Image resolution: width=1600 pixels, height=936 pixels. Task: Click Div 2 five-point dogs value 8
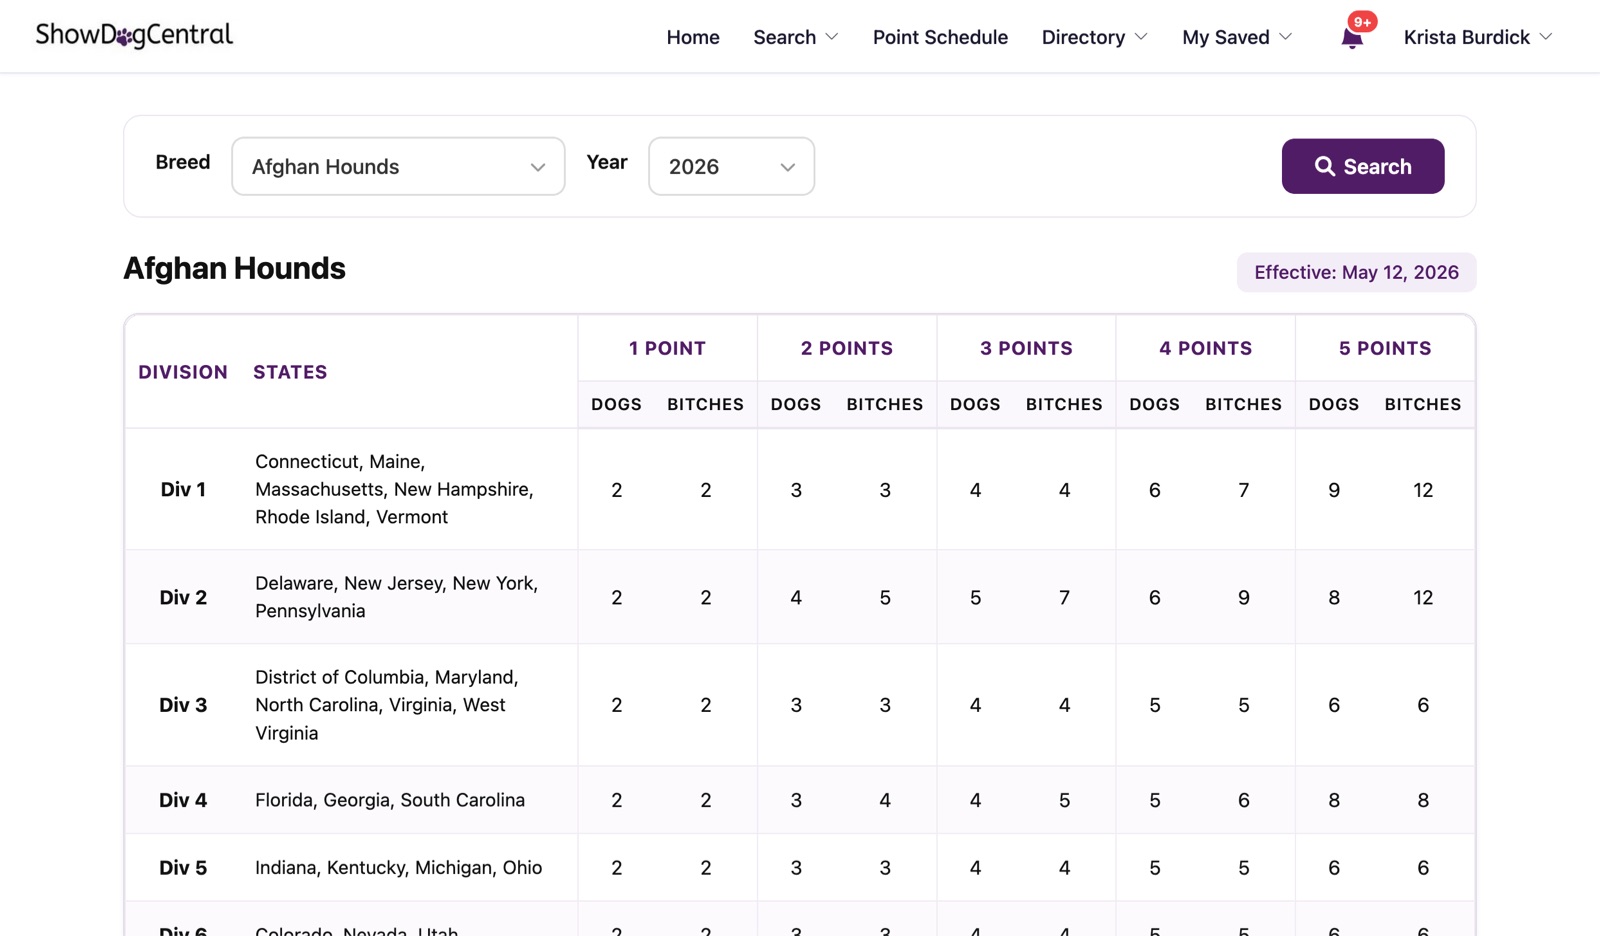(x=1334, y=598)
